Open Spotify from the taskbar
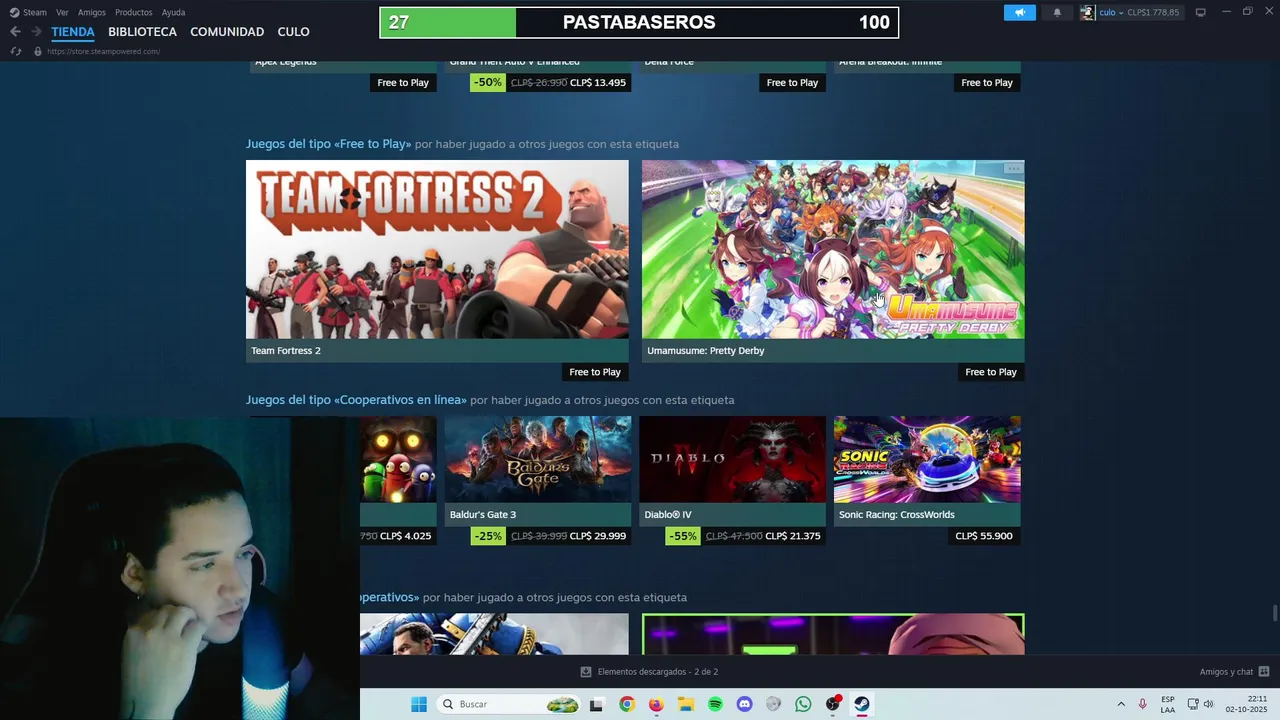This screenshot has height=720, width=1280. (x=715, y=704)
